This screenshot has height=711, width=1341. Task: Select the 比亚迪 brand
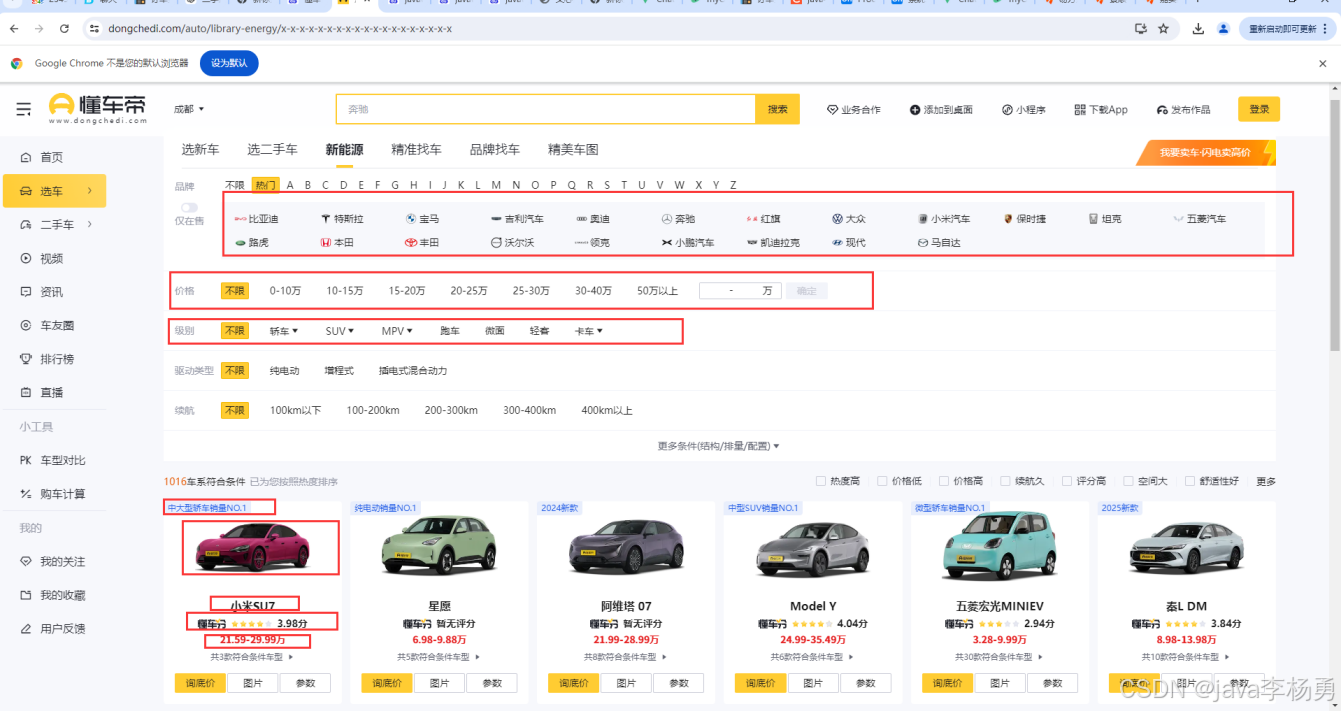point(257,219)
